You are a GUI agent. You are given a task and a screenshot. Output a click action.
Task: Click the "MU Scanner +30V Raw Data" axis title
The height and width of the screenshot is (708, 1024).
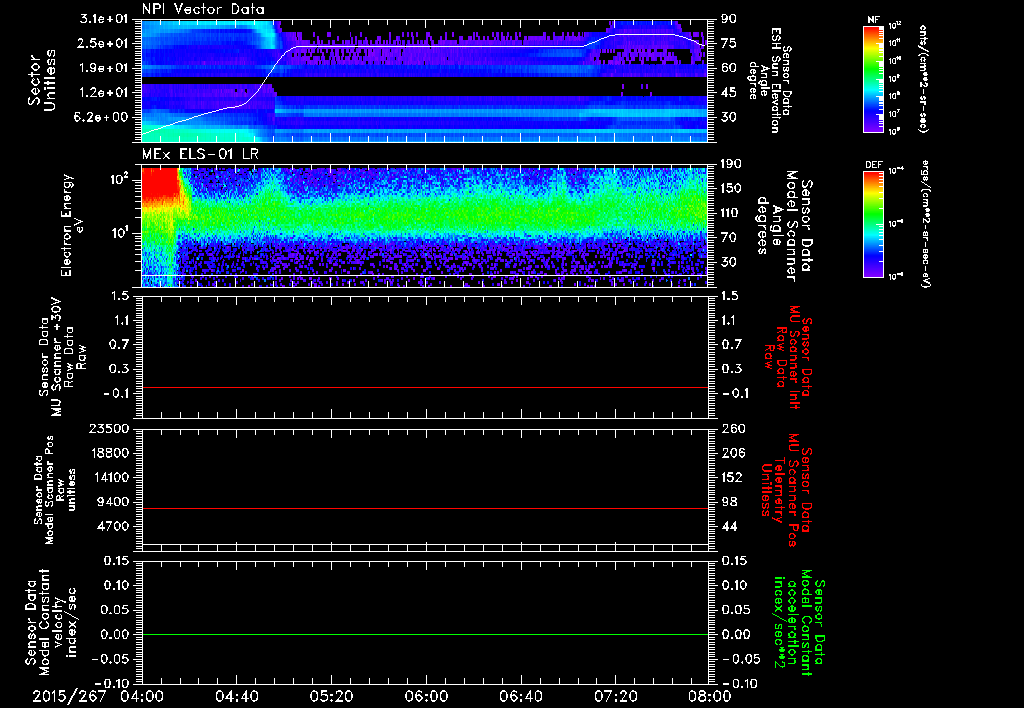pyautogui.click(x=62, y=357)
